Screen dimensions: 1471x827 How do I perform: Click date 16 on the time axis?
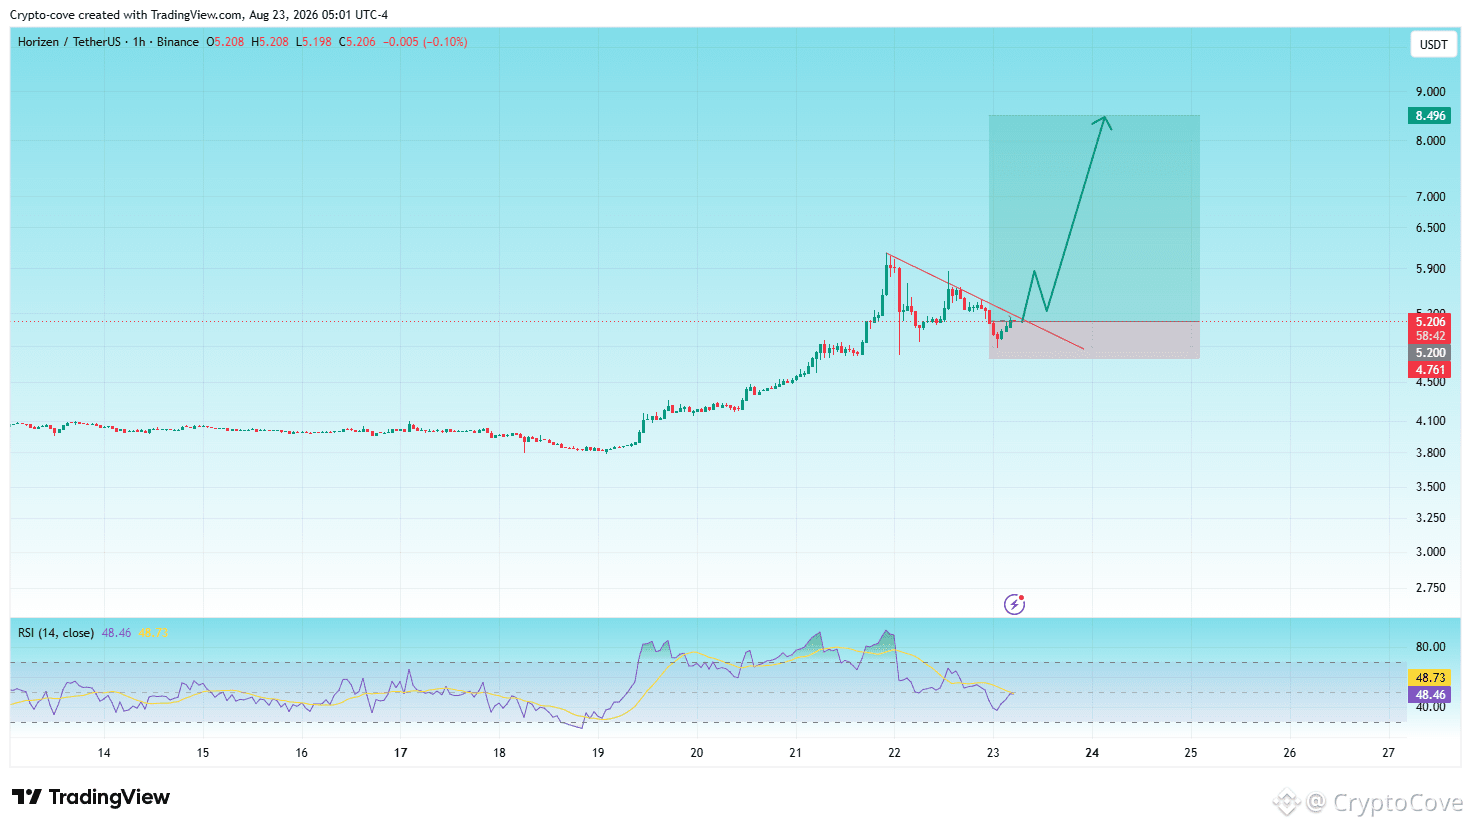pos(302,753)
